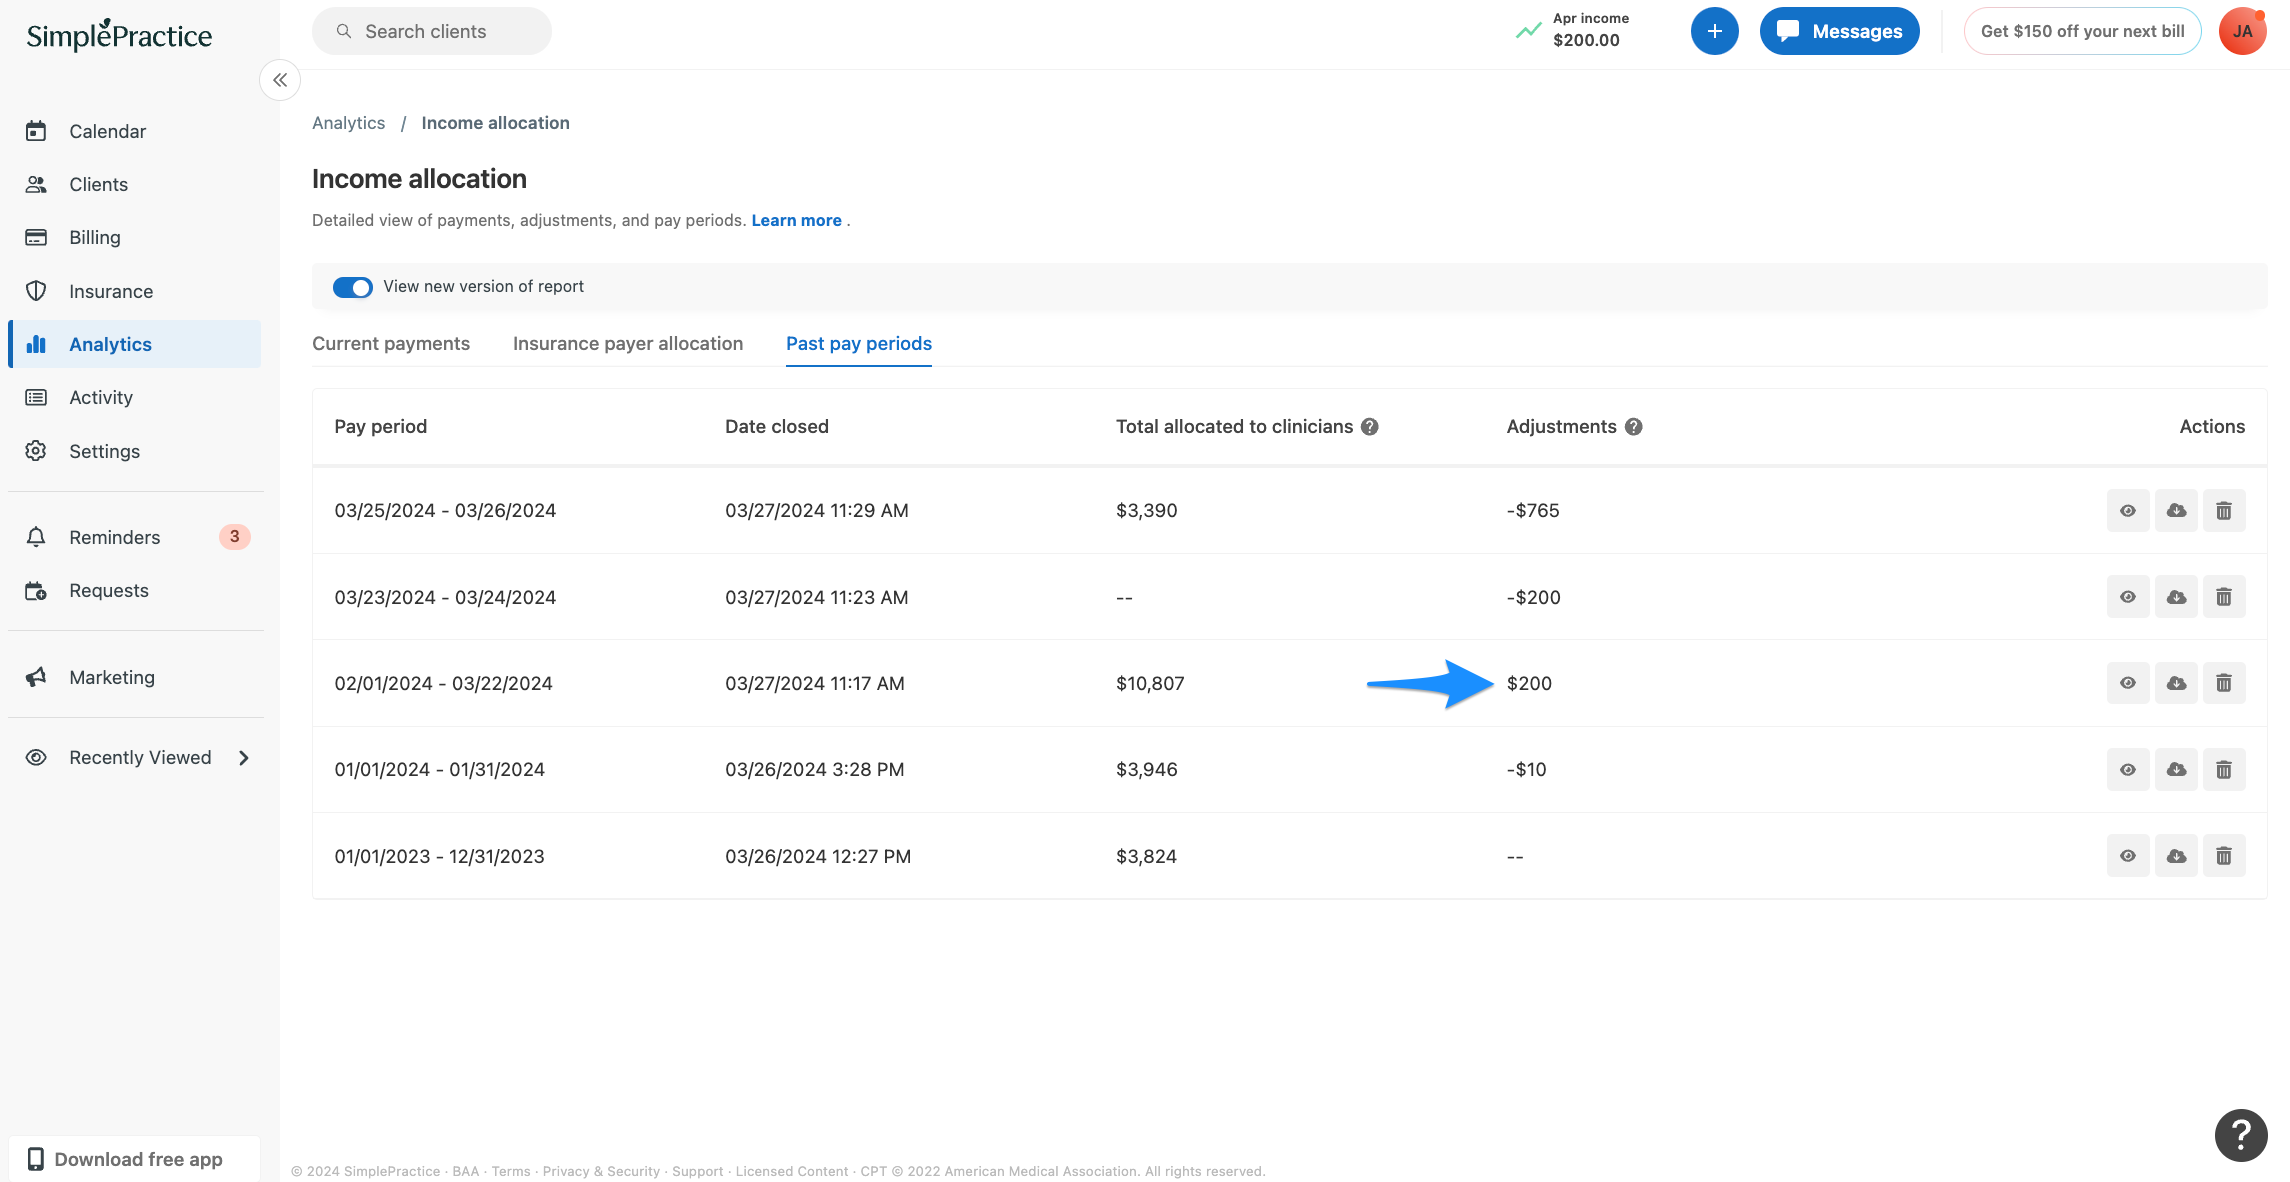Delete the 03/23/2024 - 03/24/2024 pay period
This screenshot has width=2290, height=1182.
pyautogui.click(x=2224, y=597)
